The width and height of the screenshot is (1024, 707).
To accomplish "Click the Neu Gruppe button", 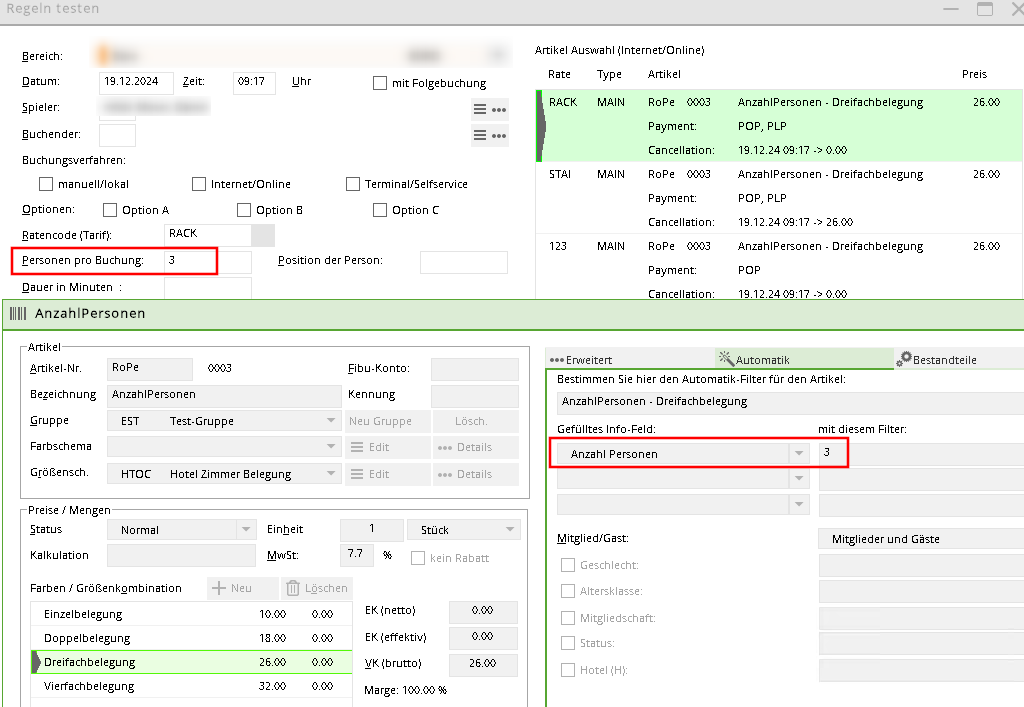I will [x=388, y=421].
